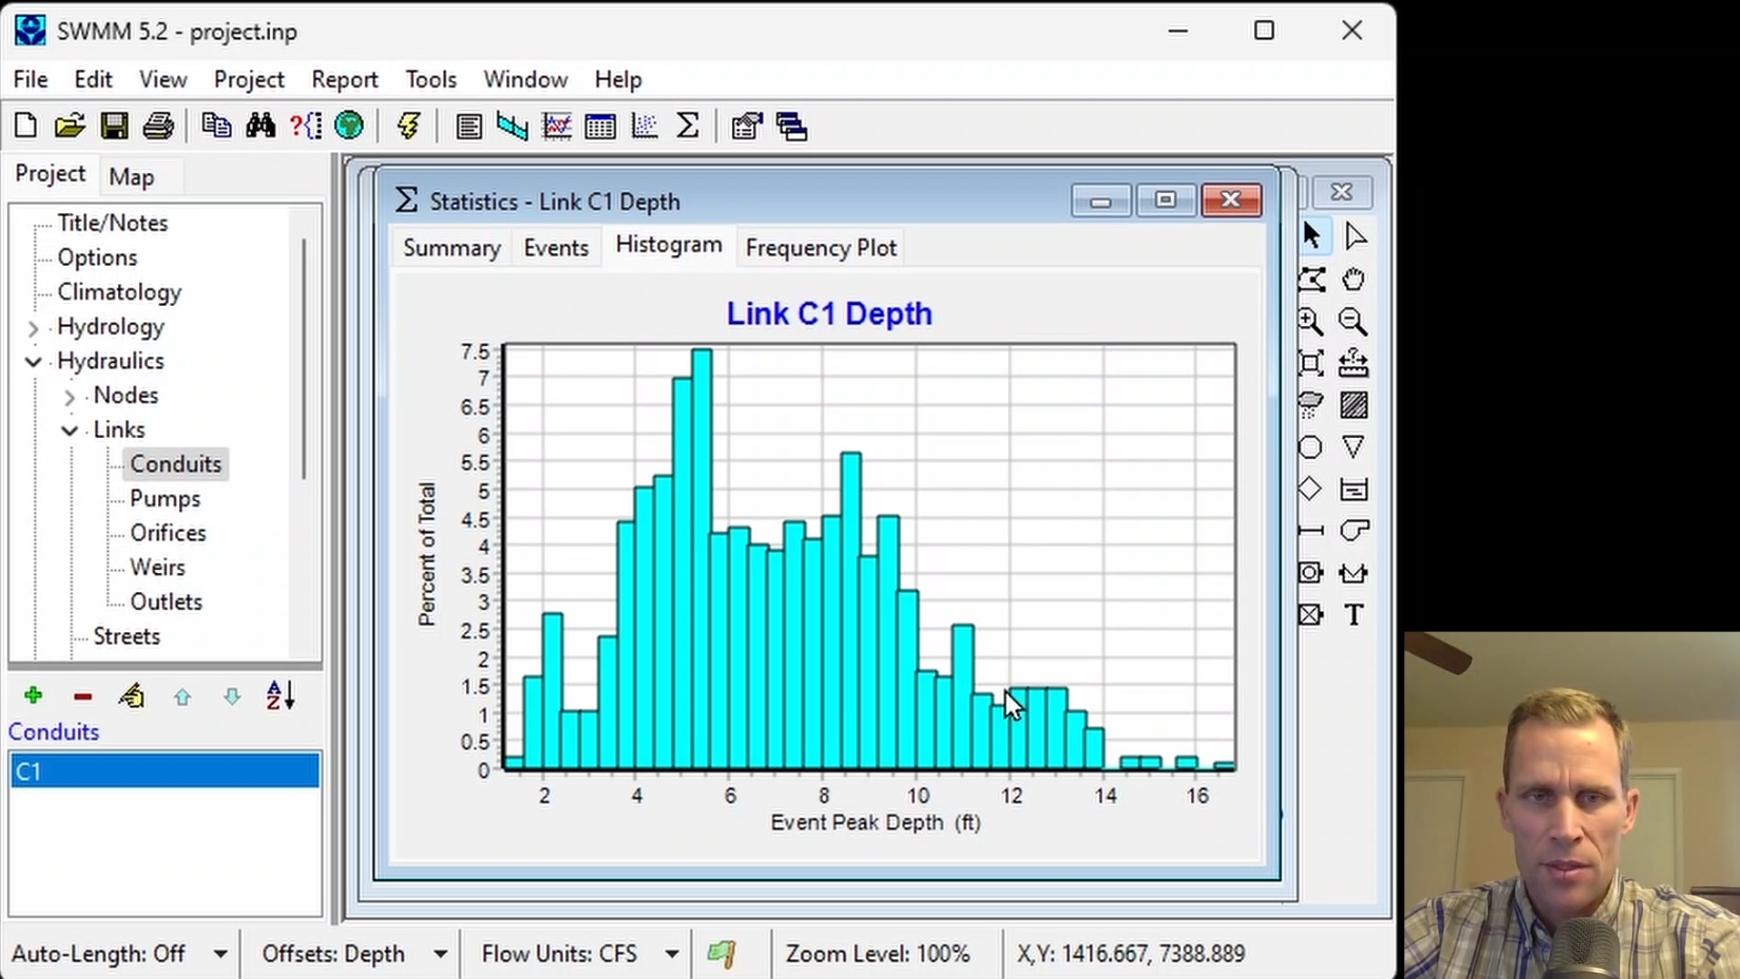Click the green plus Add Object button

[33, 695]
